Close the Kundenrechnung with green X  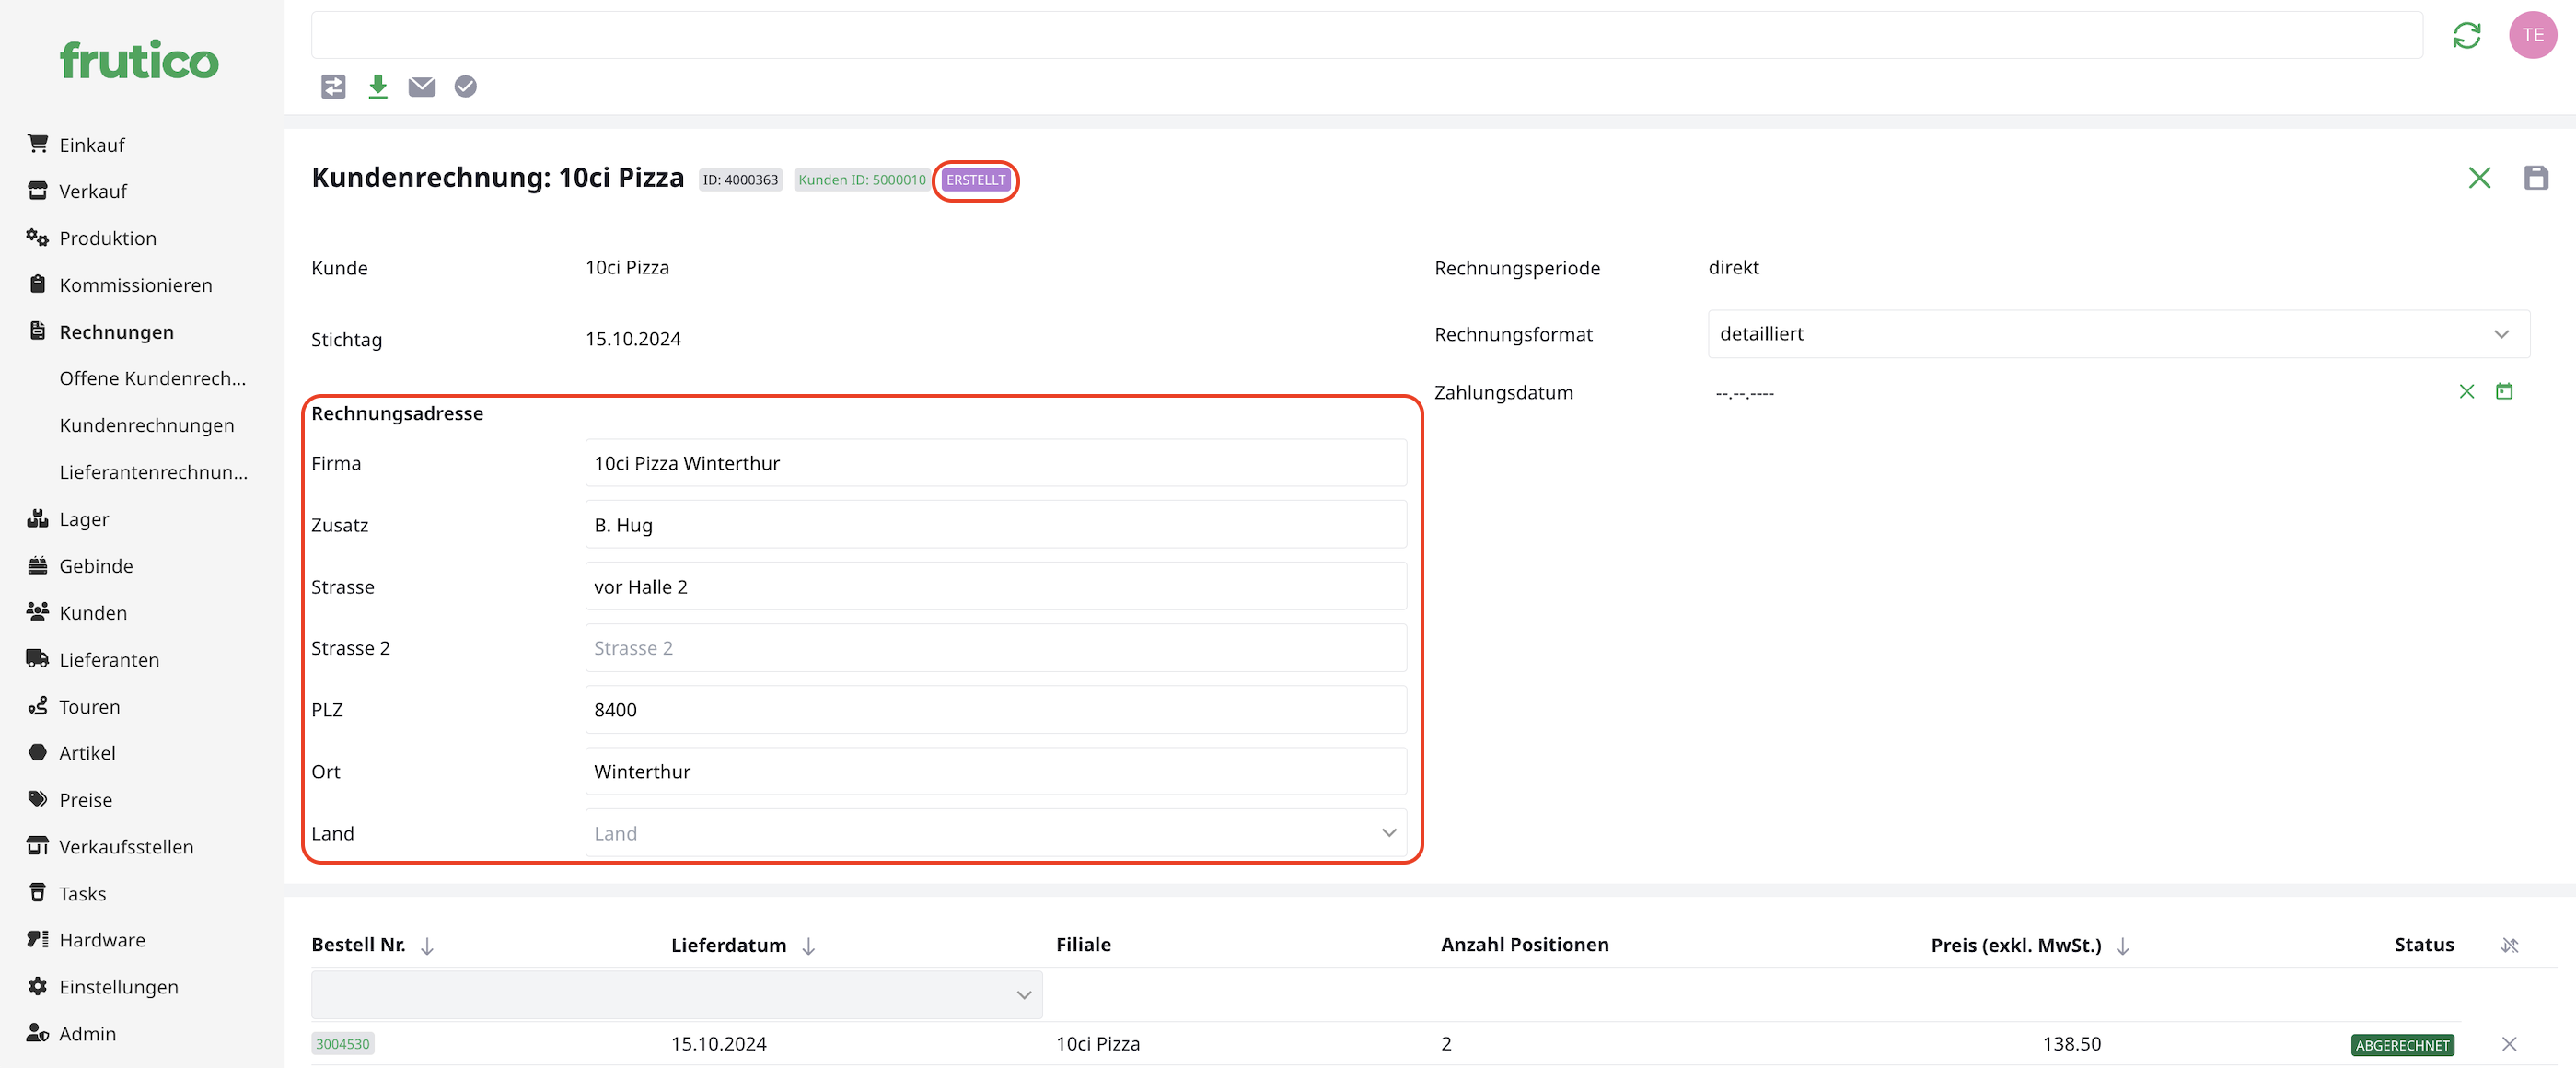2479,178
